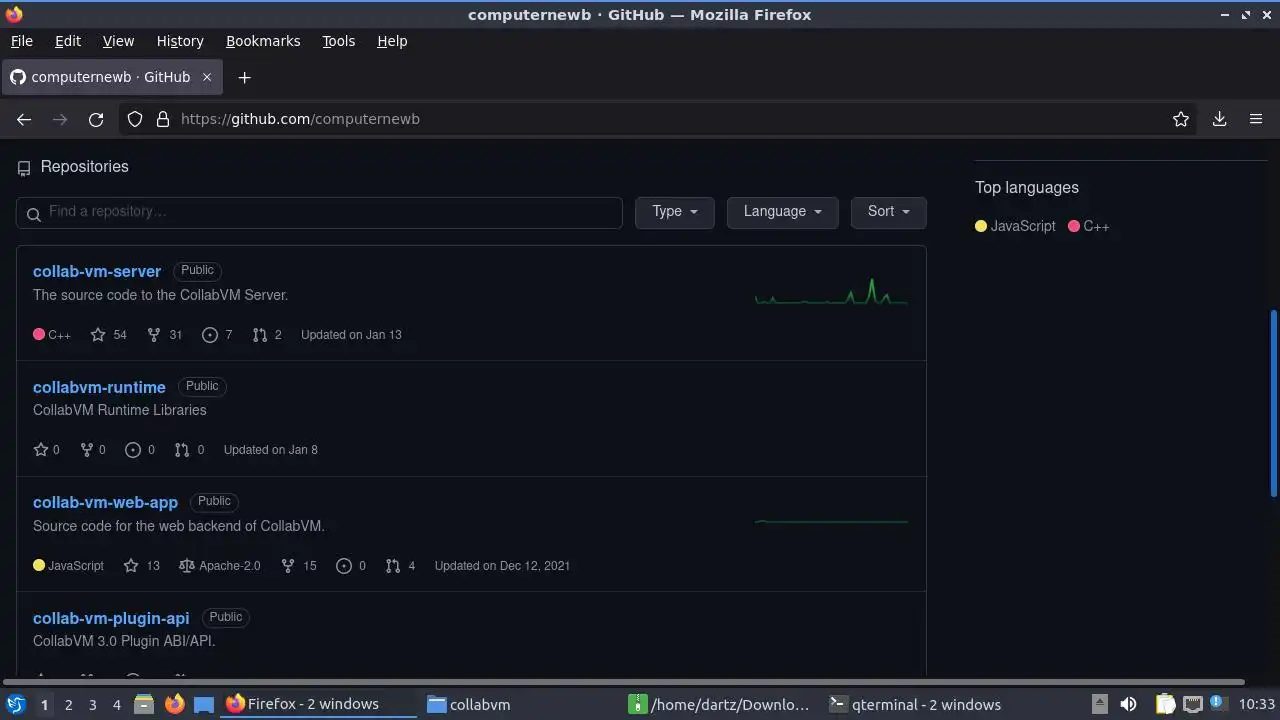Bookmark this page with the star

click(1181, 119)
